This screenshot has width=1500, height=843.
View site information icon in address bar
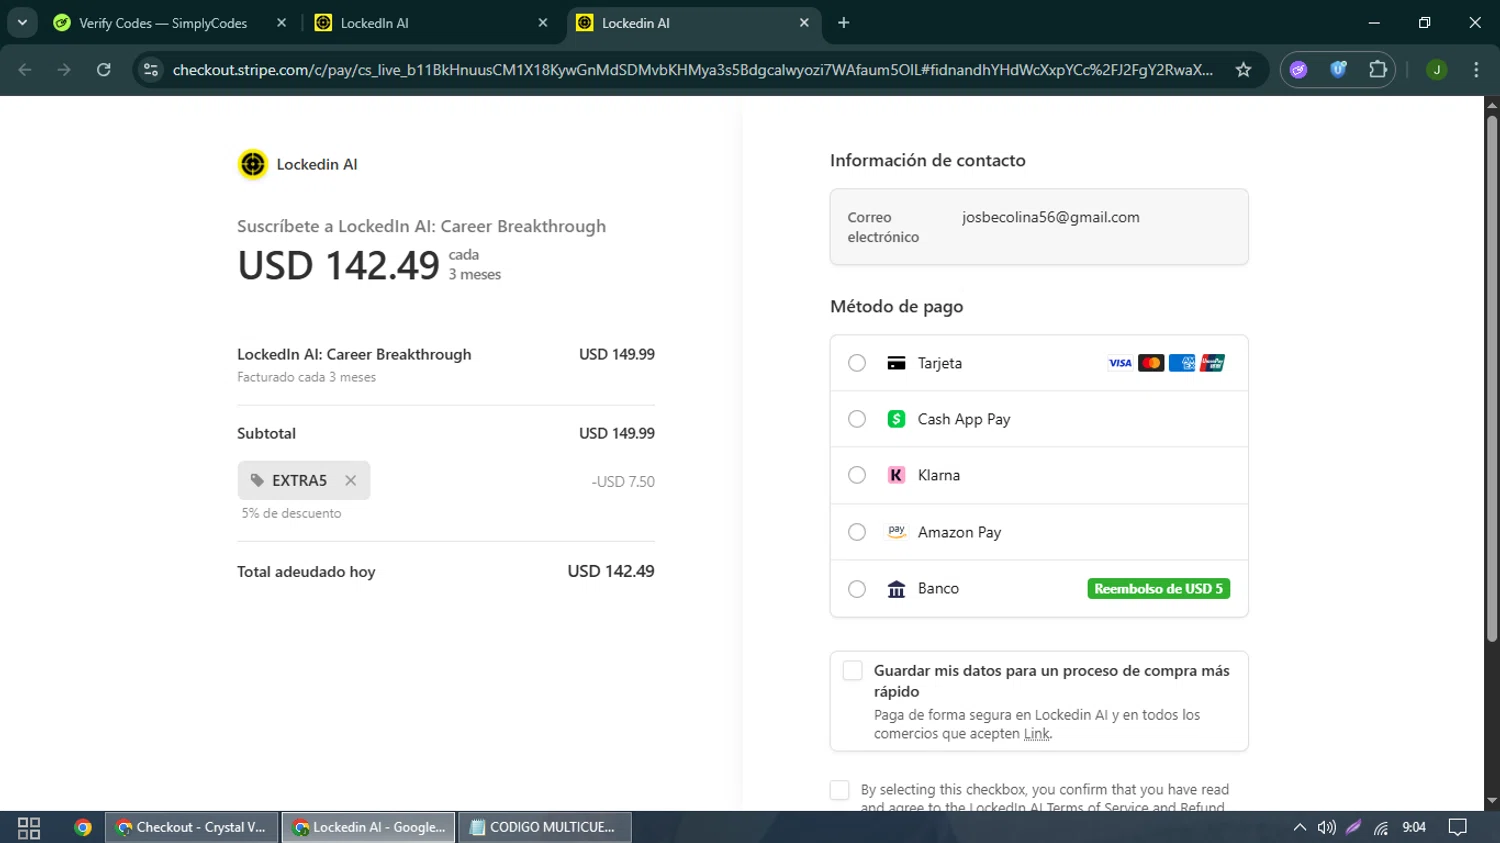[150, 69]
